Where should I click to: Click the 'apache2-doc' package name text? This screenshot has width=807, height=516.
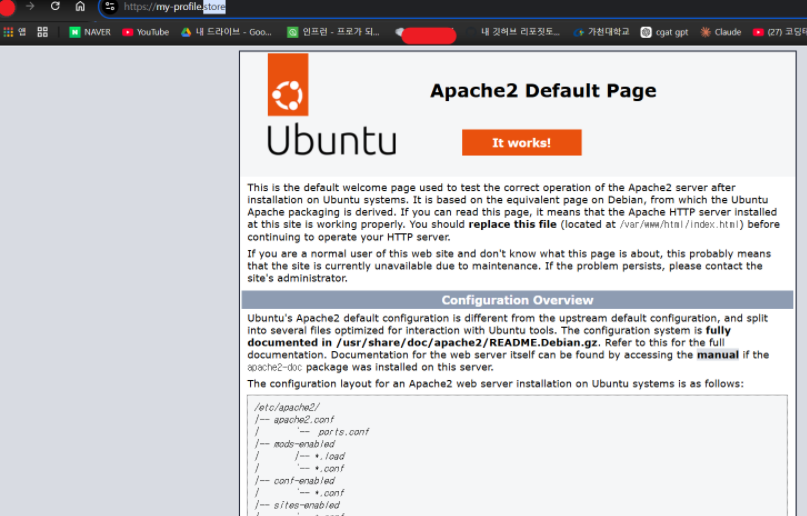[274, 367]
